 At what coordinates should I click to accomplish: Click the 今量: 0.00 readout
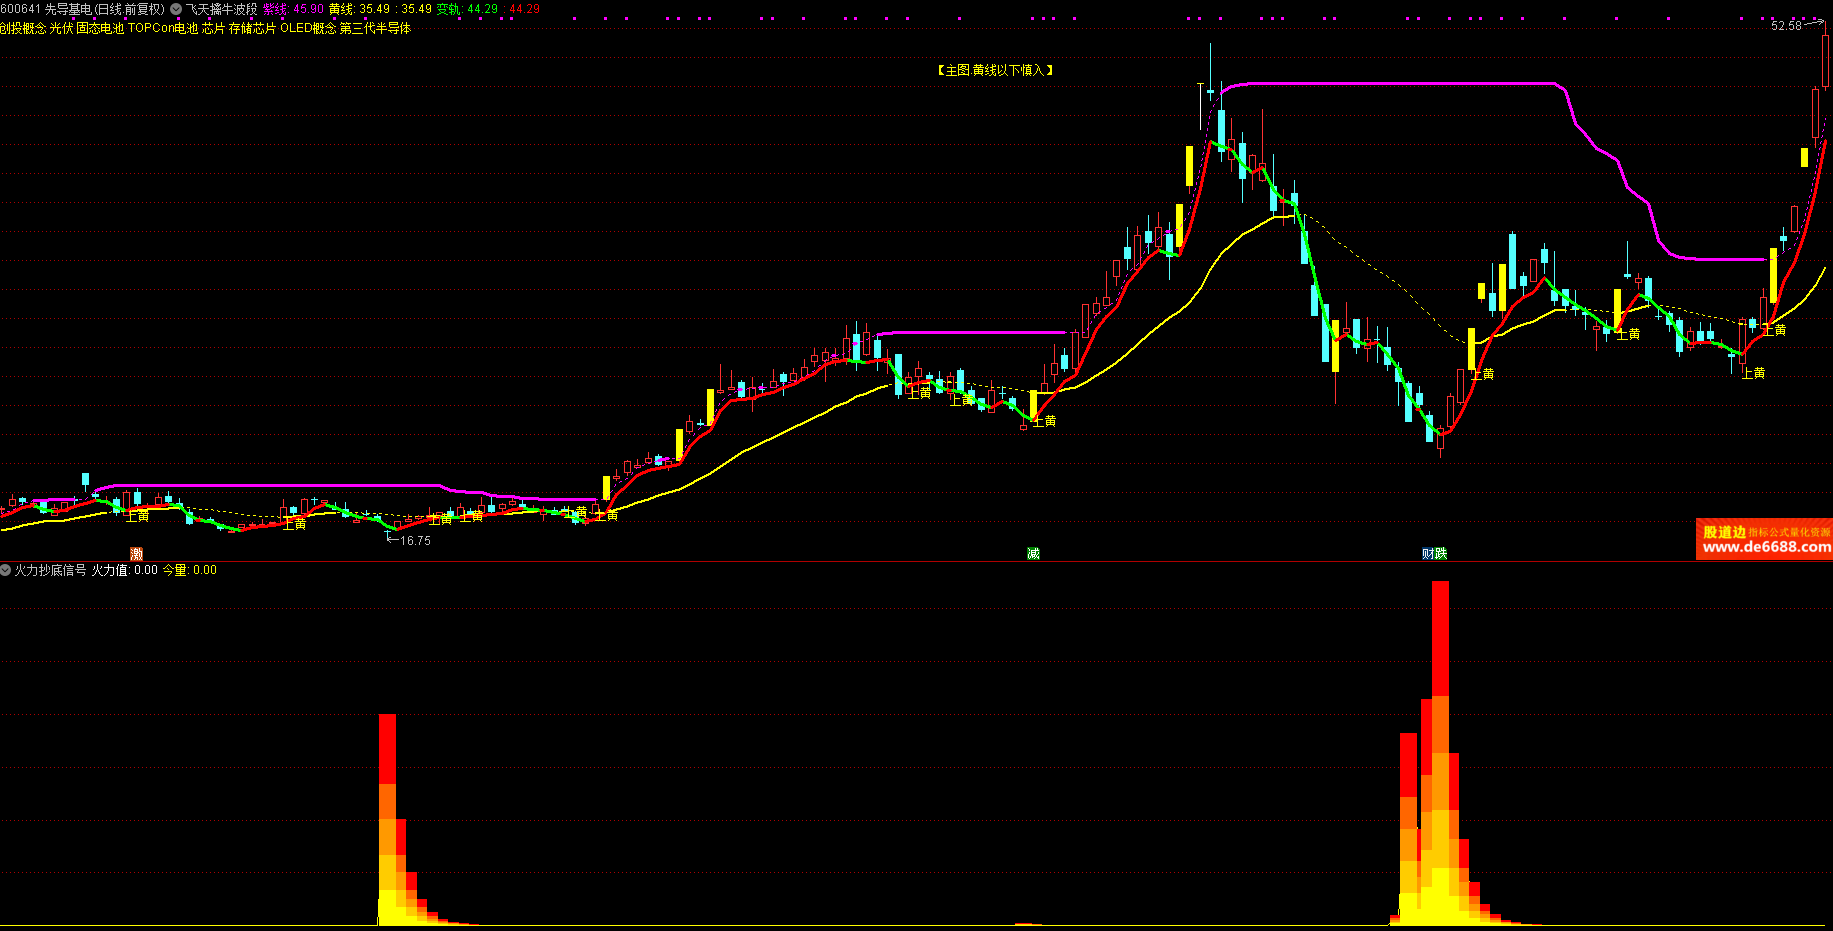[x=190, y=570]
